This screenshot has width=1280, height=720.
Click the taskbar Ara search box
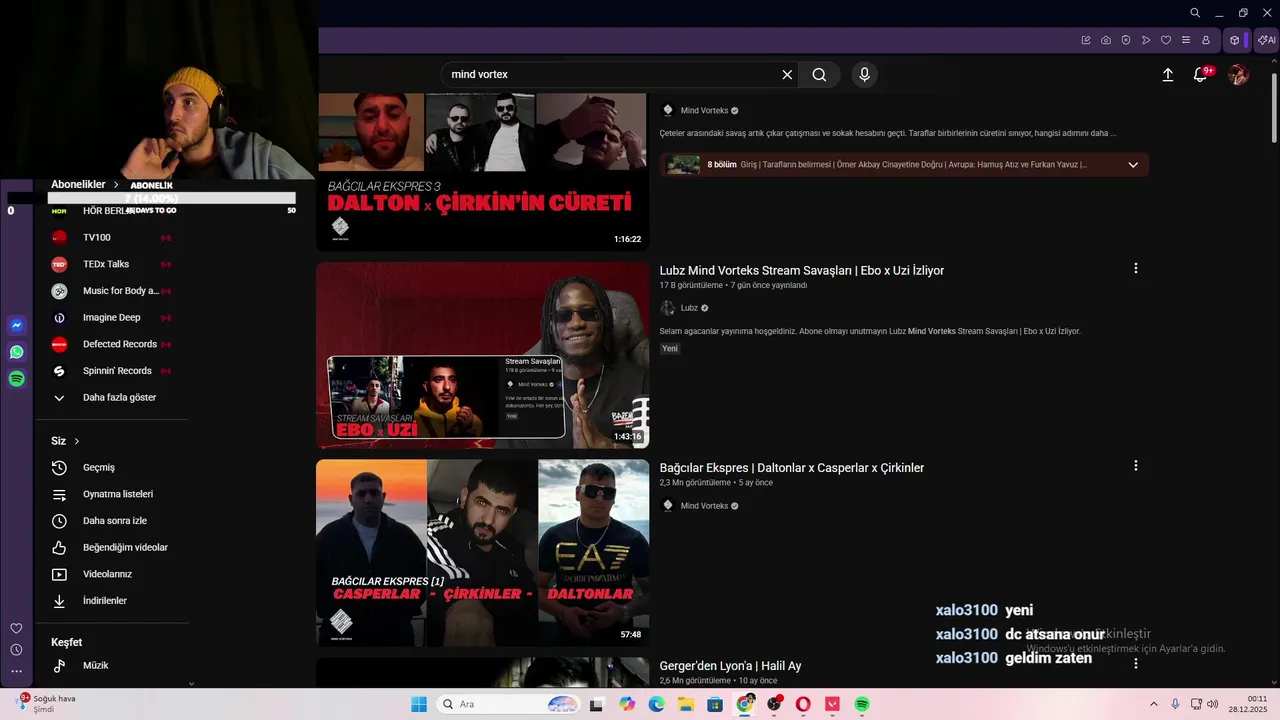point(510,704)
